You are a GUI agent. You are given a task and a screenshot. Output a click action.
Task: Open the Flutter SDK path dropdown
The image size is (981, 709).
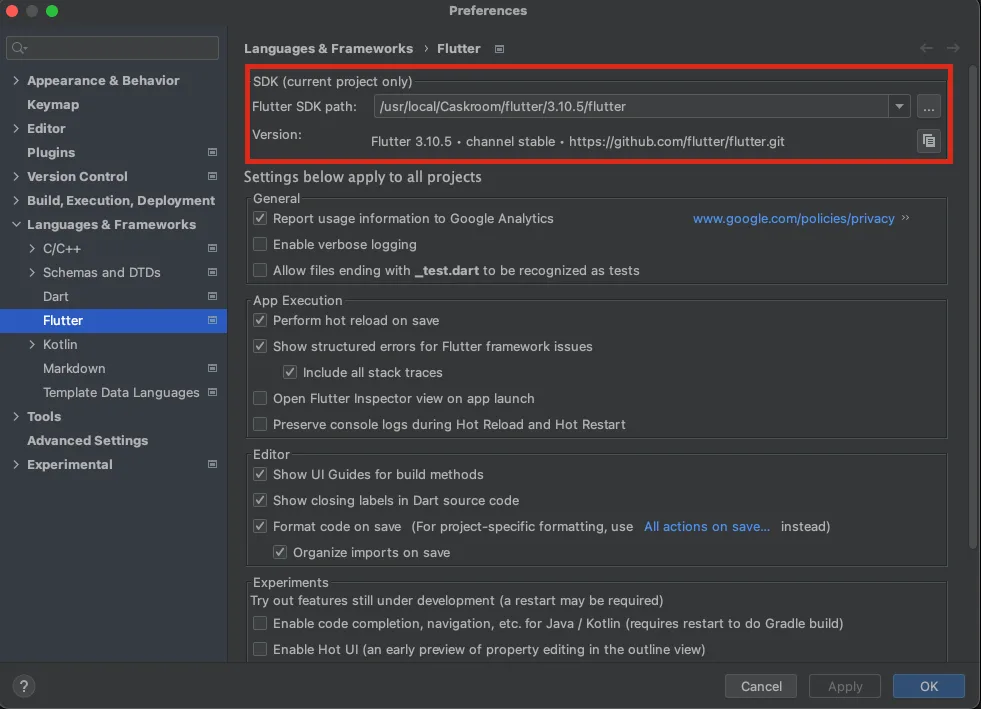(x=899, y=106)
